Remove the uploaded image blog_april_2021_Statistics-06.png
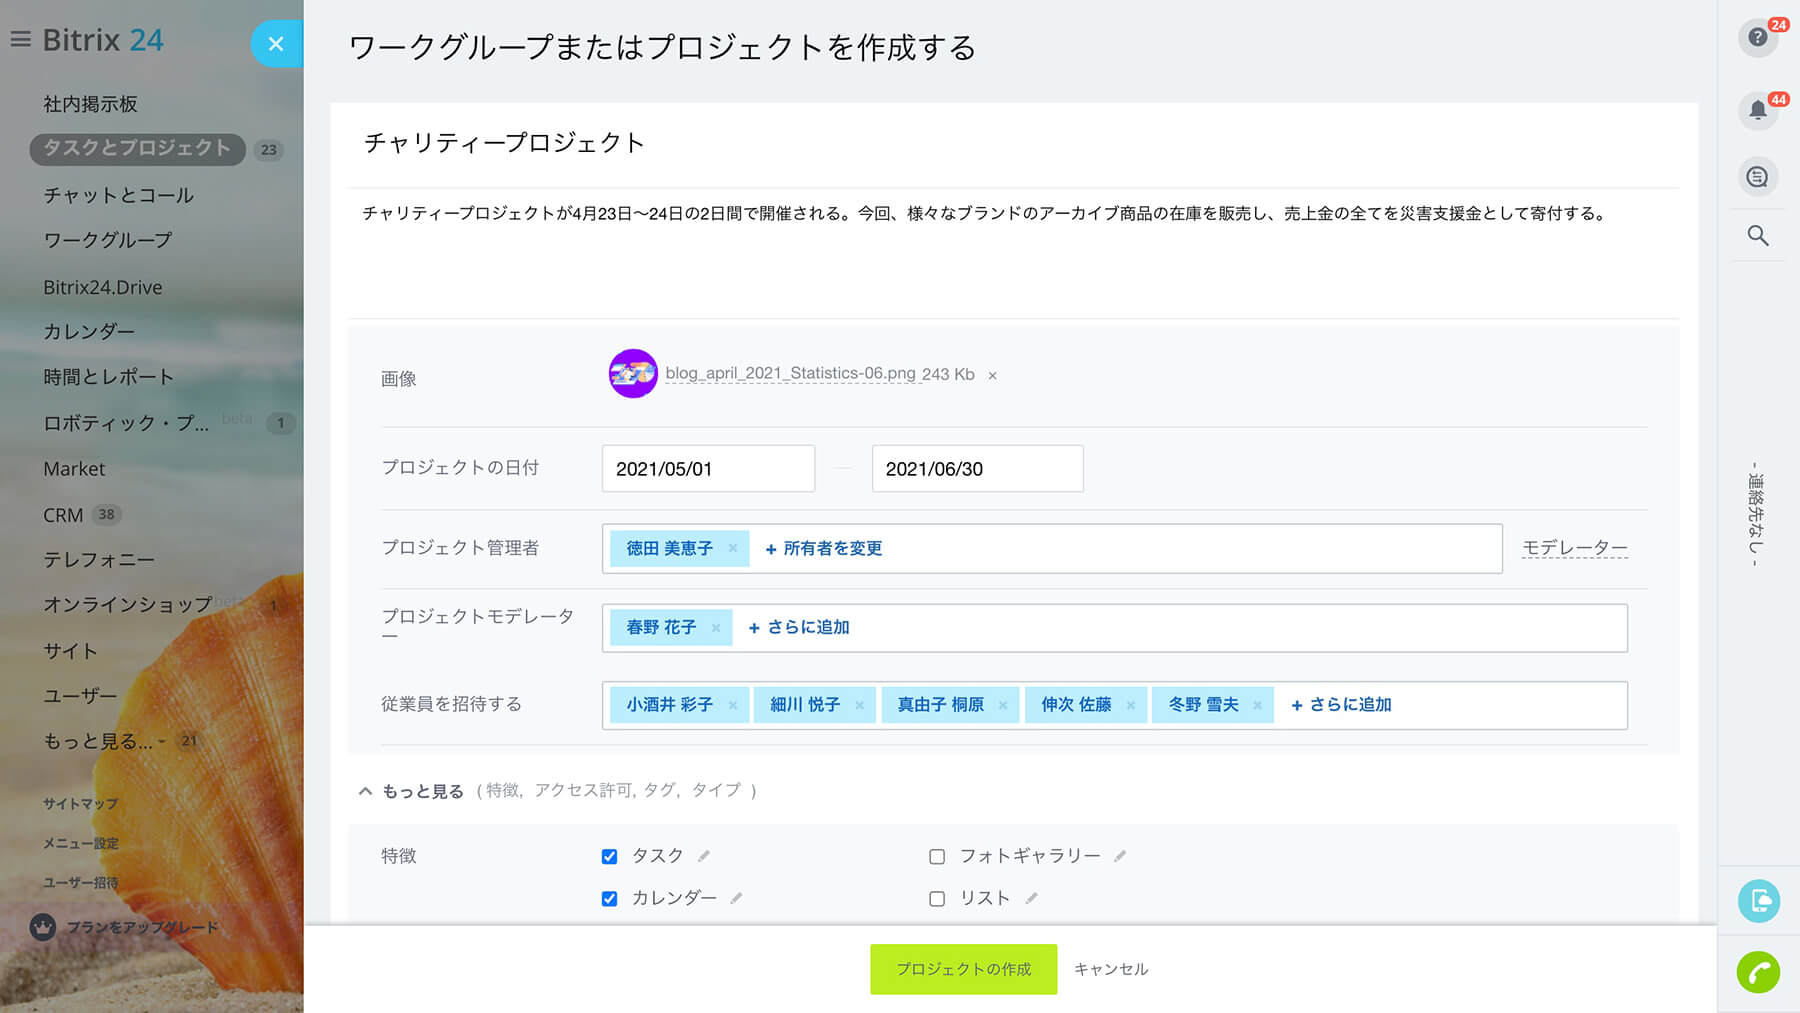Viewport: 1800px width, 1013px height. [992, 376]
